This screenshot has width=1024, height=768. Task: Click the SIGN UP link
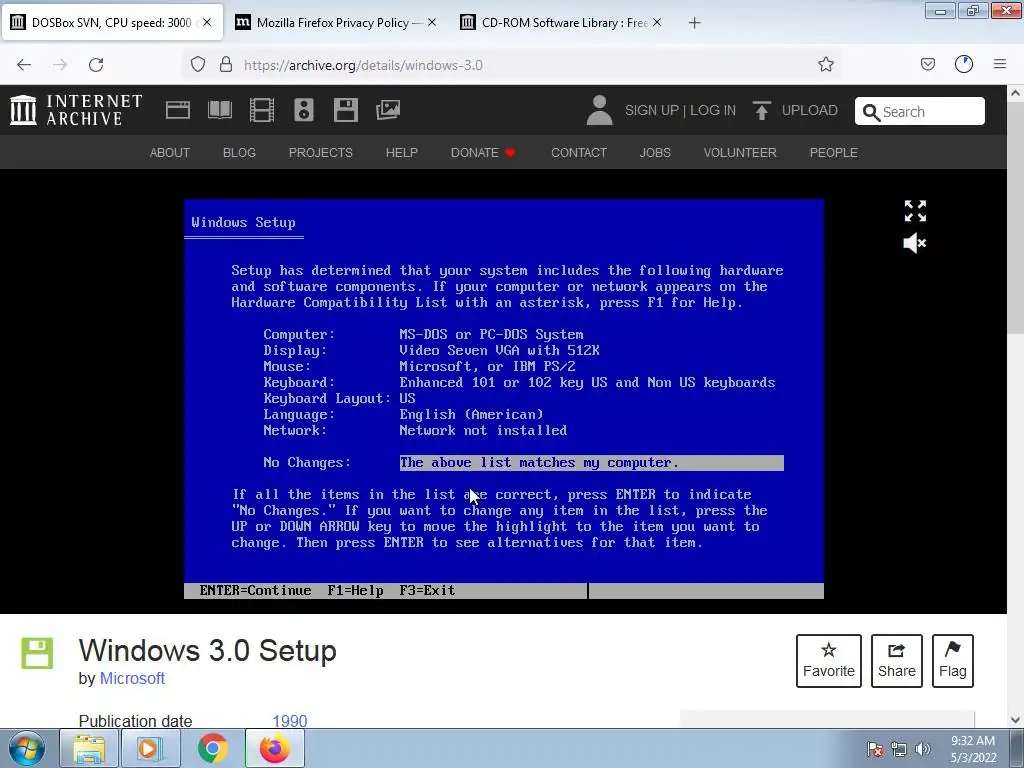click(652, 110)
